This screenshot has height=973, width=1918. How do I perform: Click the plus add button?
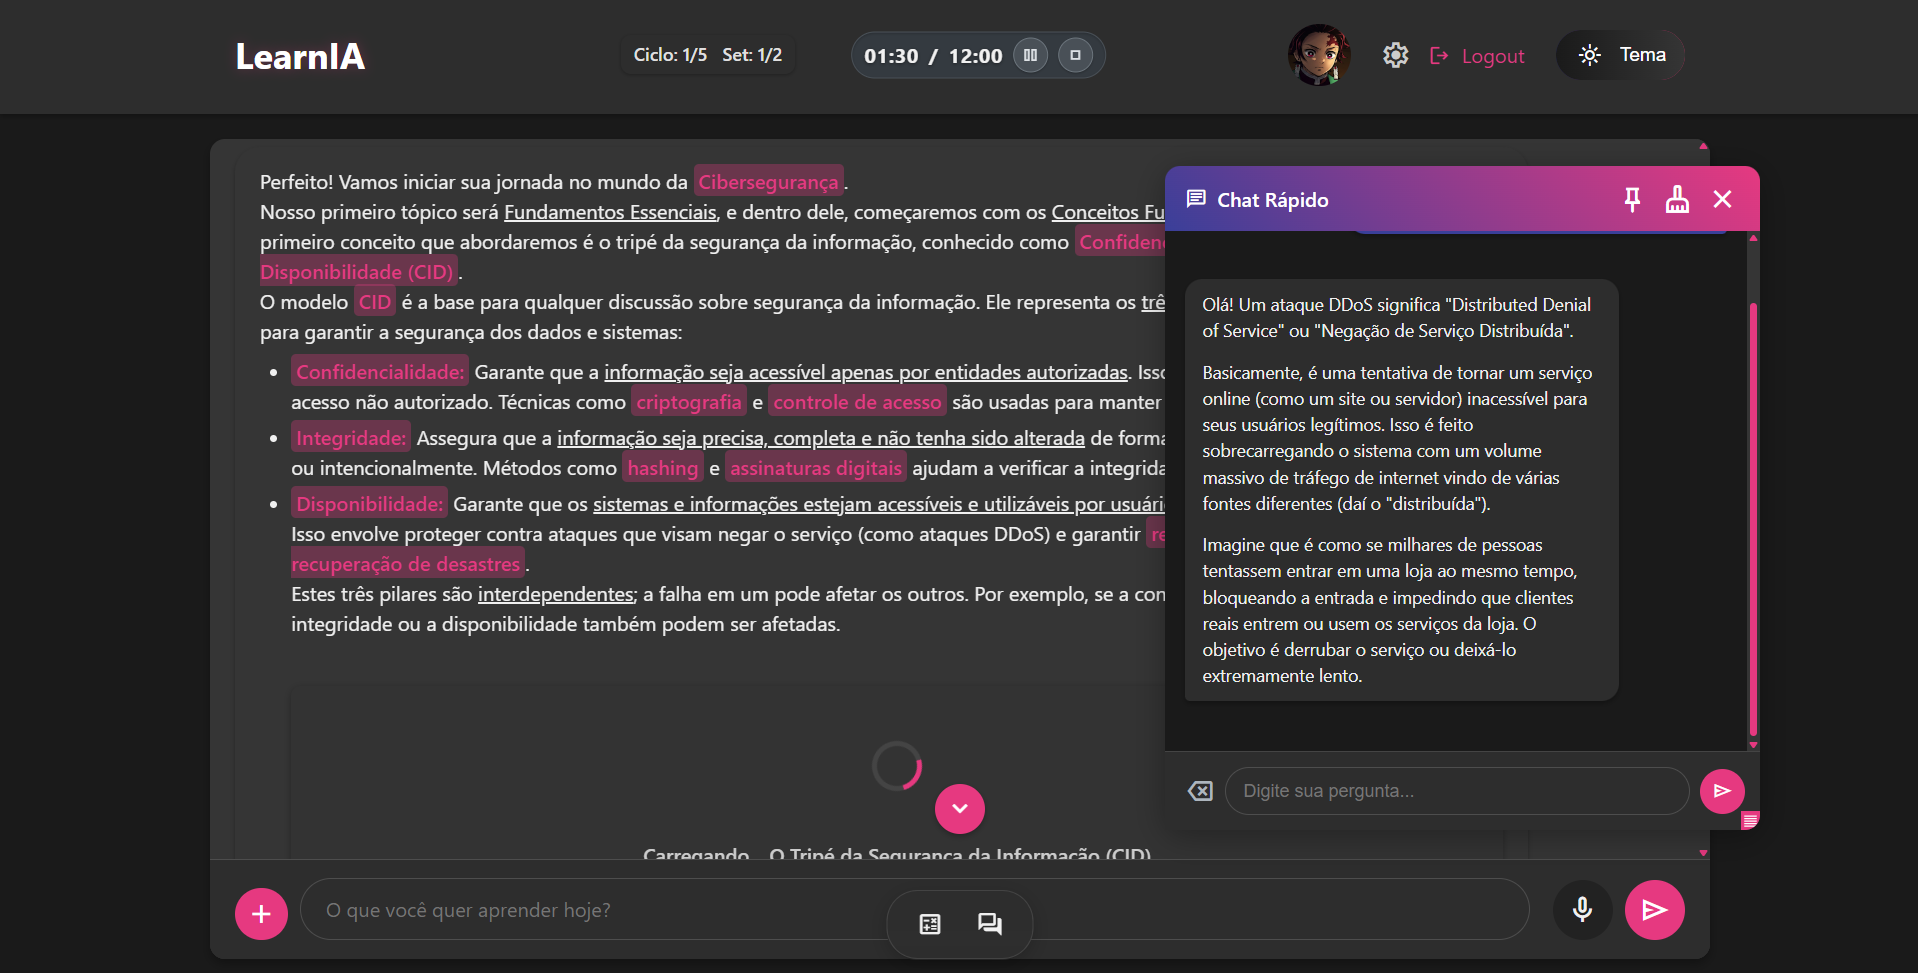[261, 914]
